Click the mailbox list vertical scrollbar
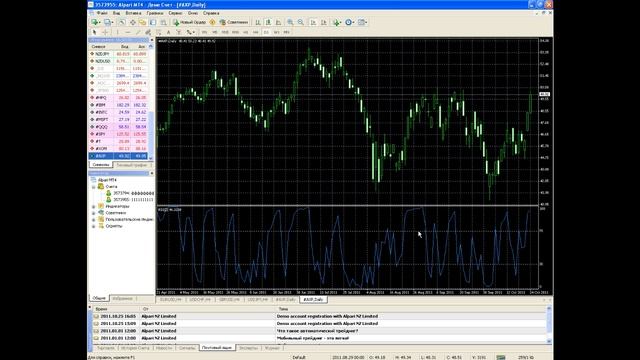Screen dimensions: 640x360 [549, 325]
